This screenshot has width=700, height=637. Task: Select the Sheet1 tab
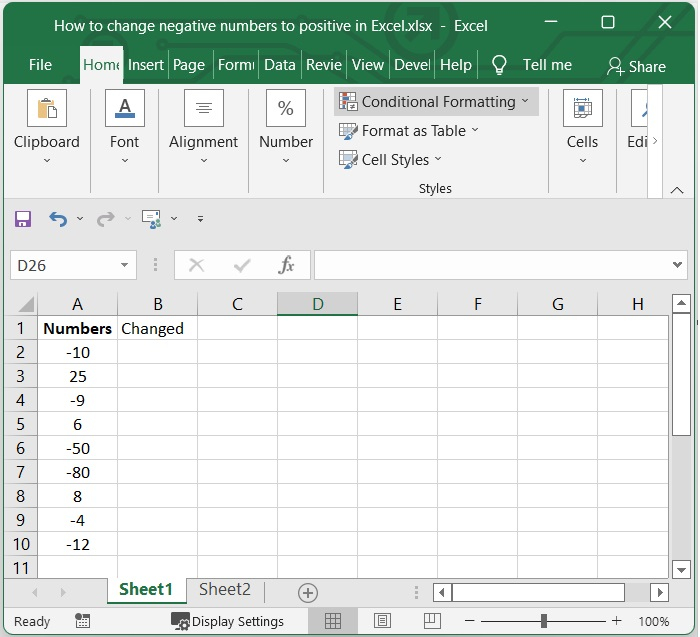click(146, 590)
